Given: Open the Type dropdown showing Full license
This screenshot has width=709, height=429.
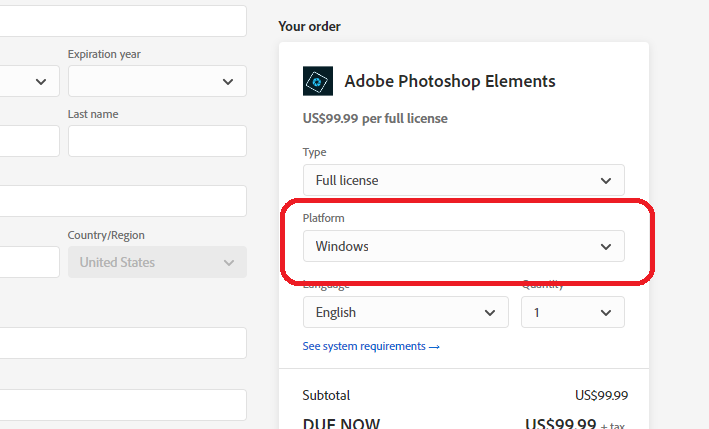Looking at the screenshot, I should (x=463, y=180).
